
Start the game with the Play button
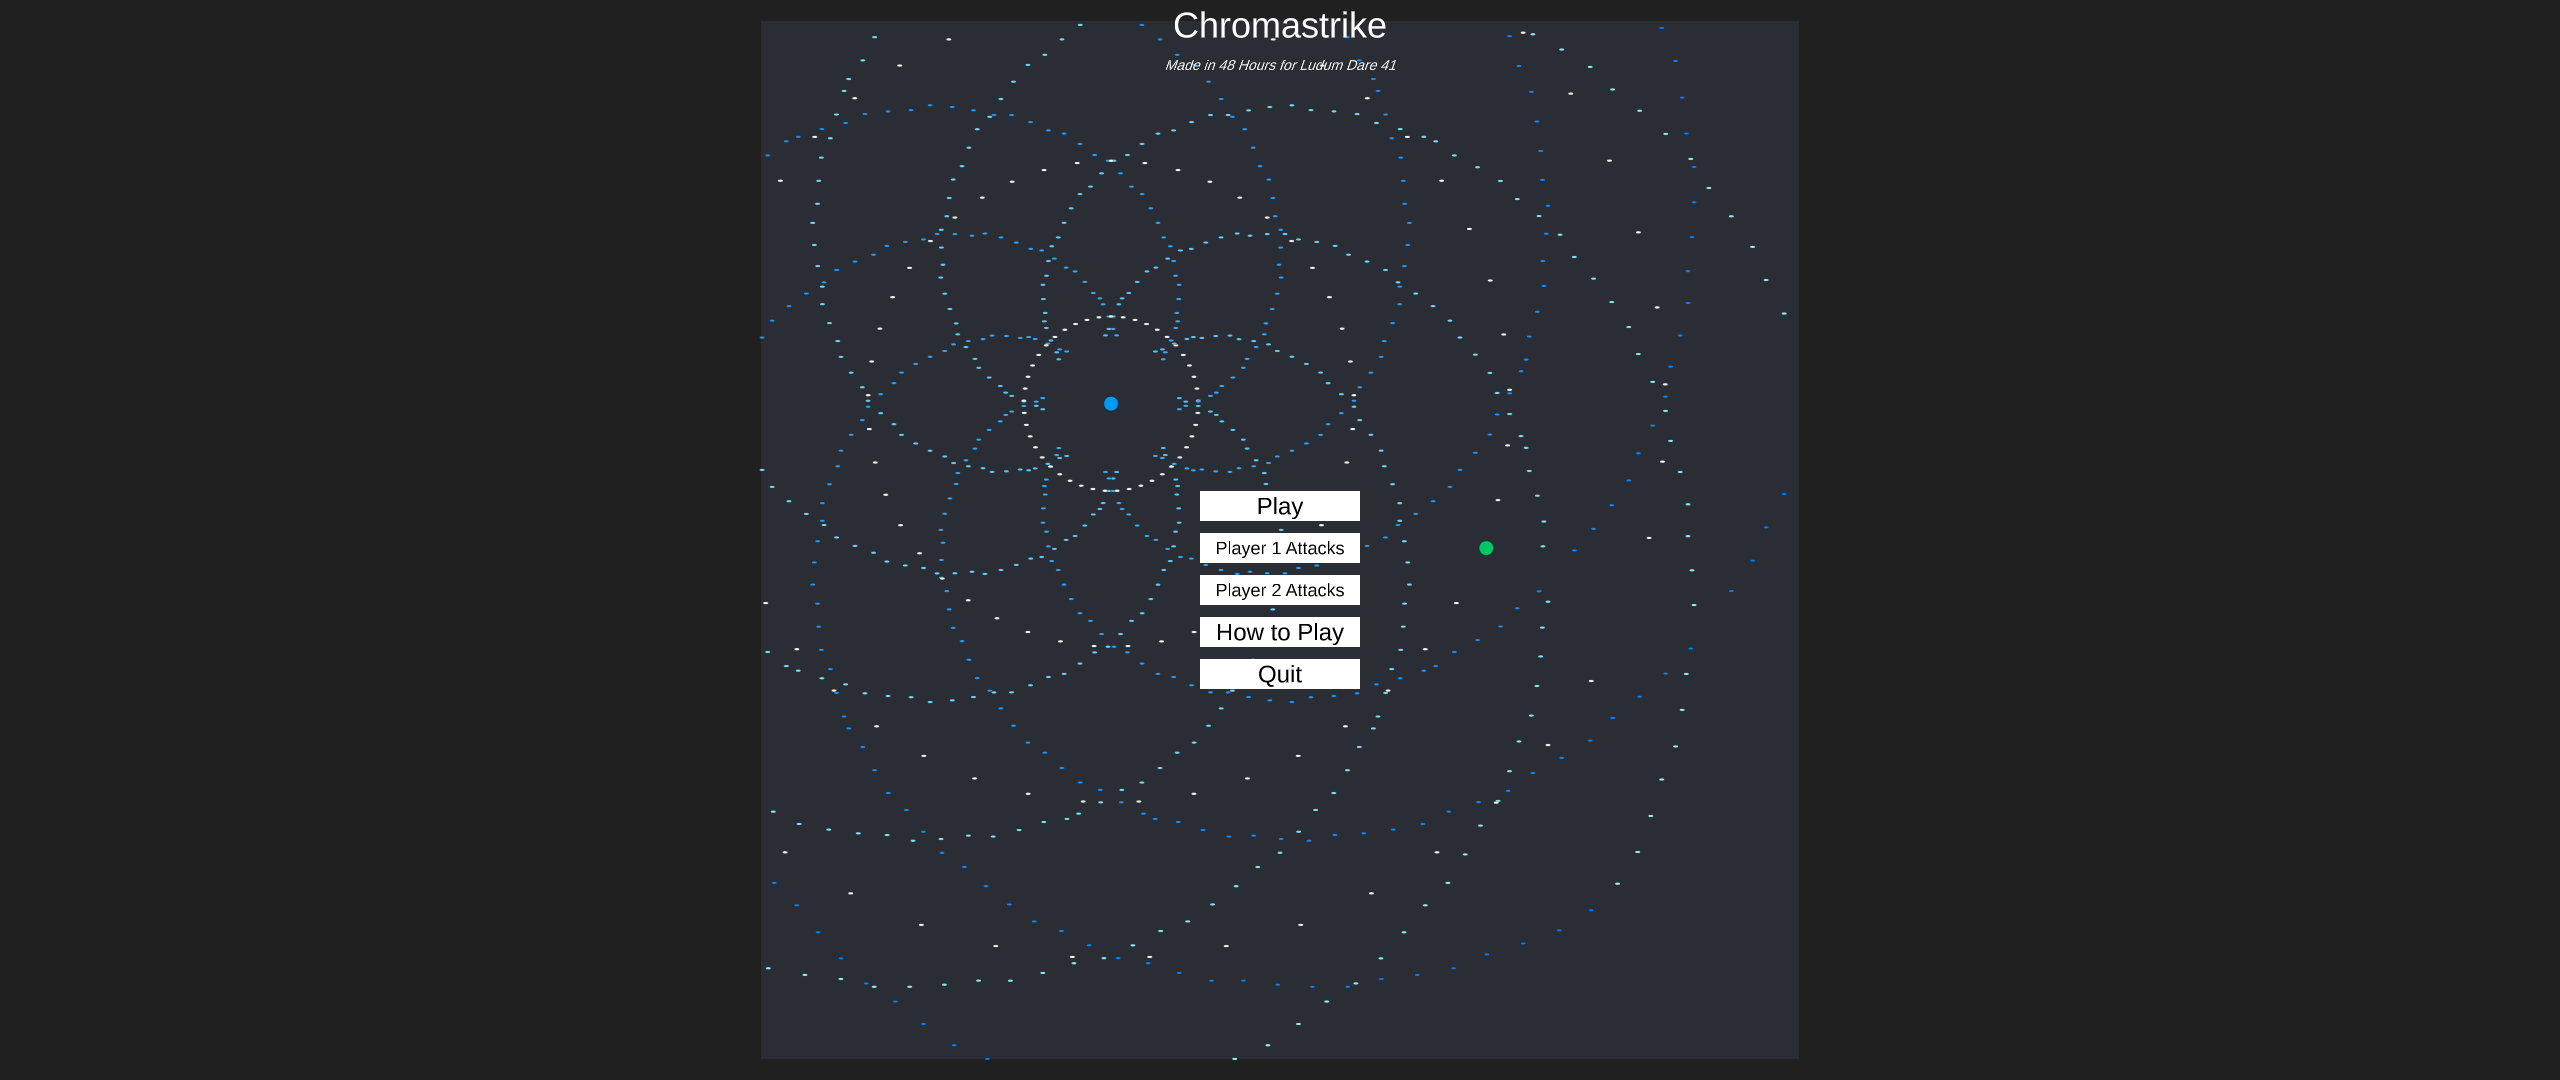coord(1279,506)
